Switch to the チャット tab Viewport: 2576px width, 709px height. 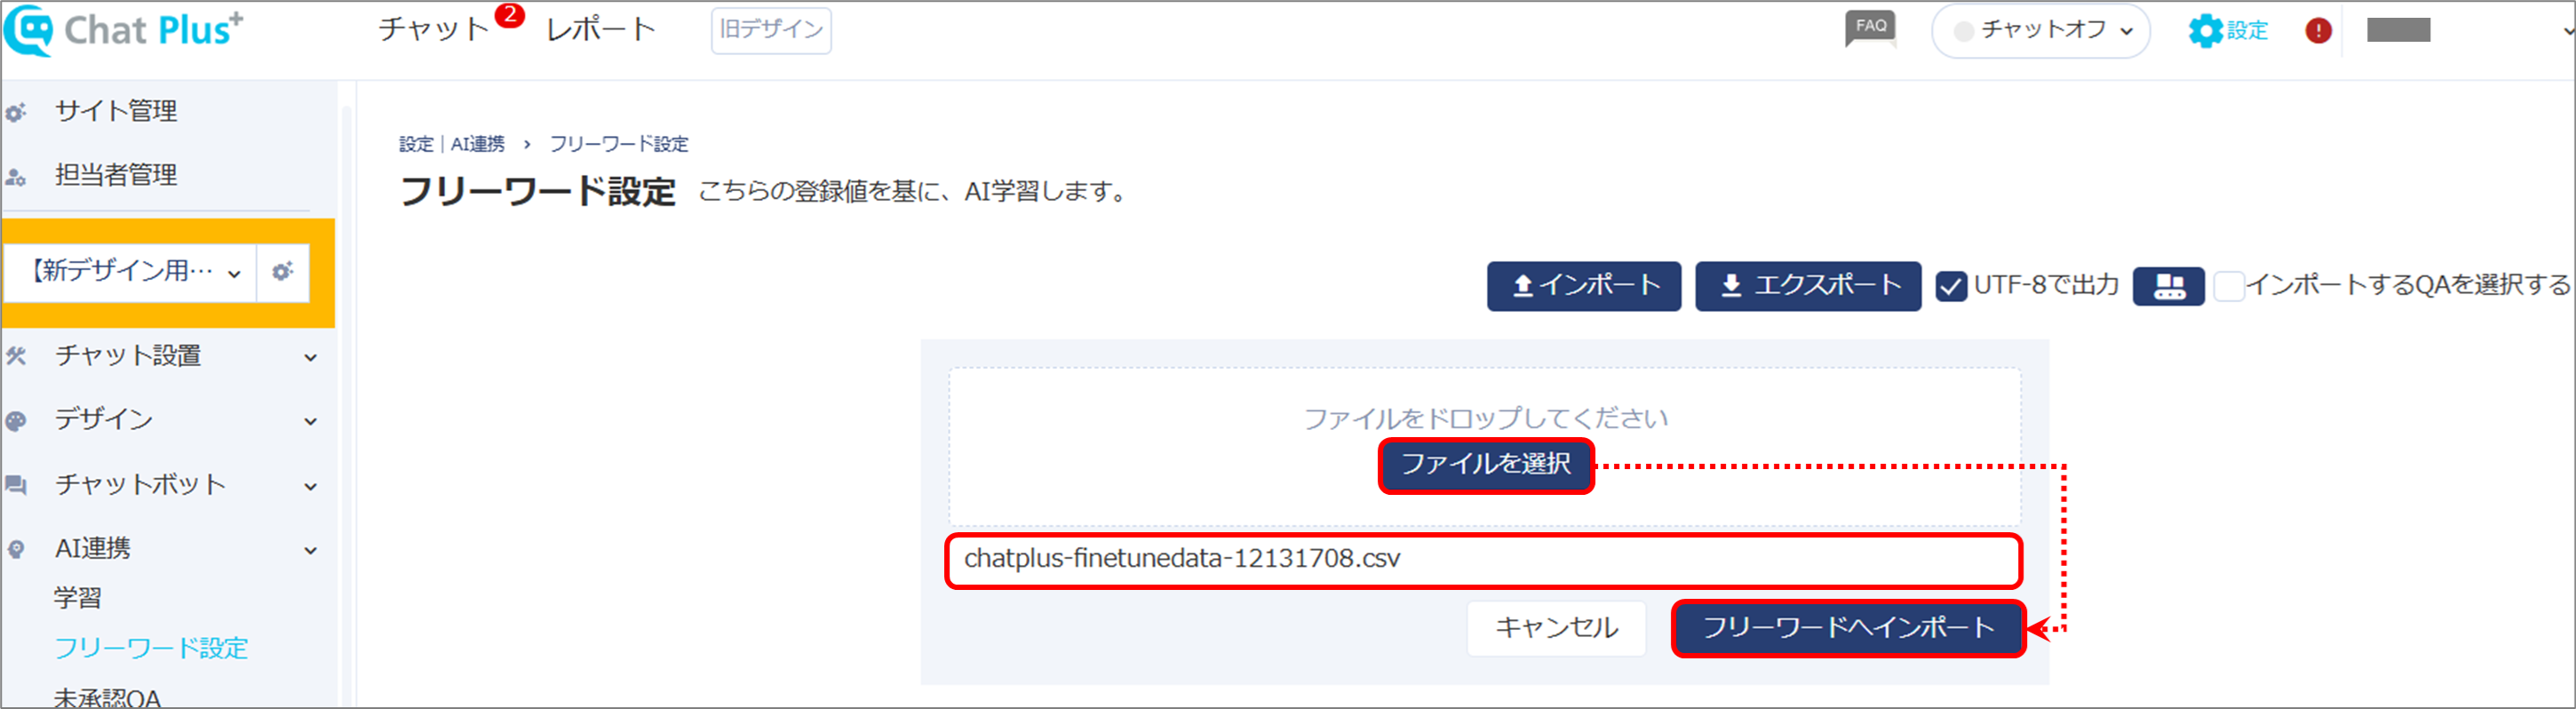(x=433, y=29)
